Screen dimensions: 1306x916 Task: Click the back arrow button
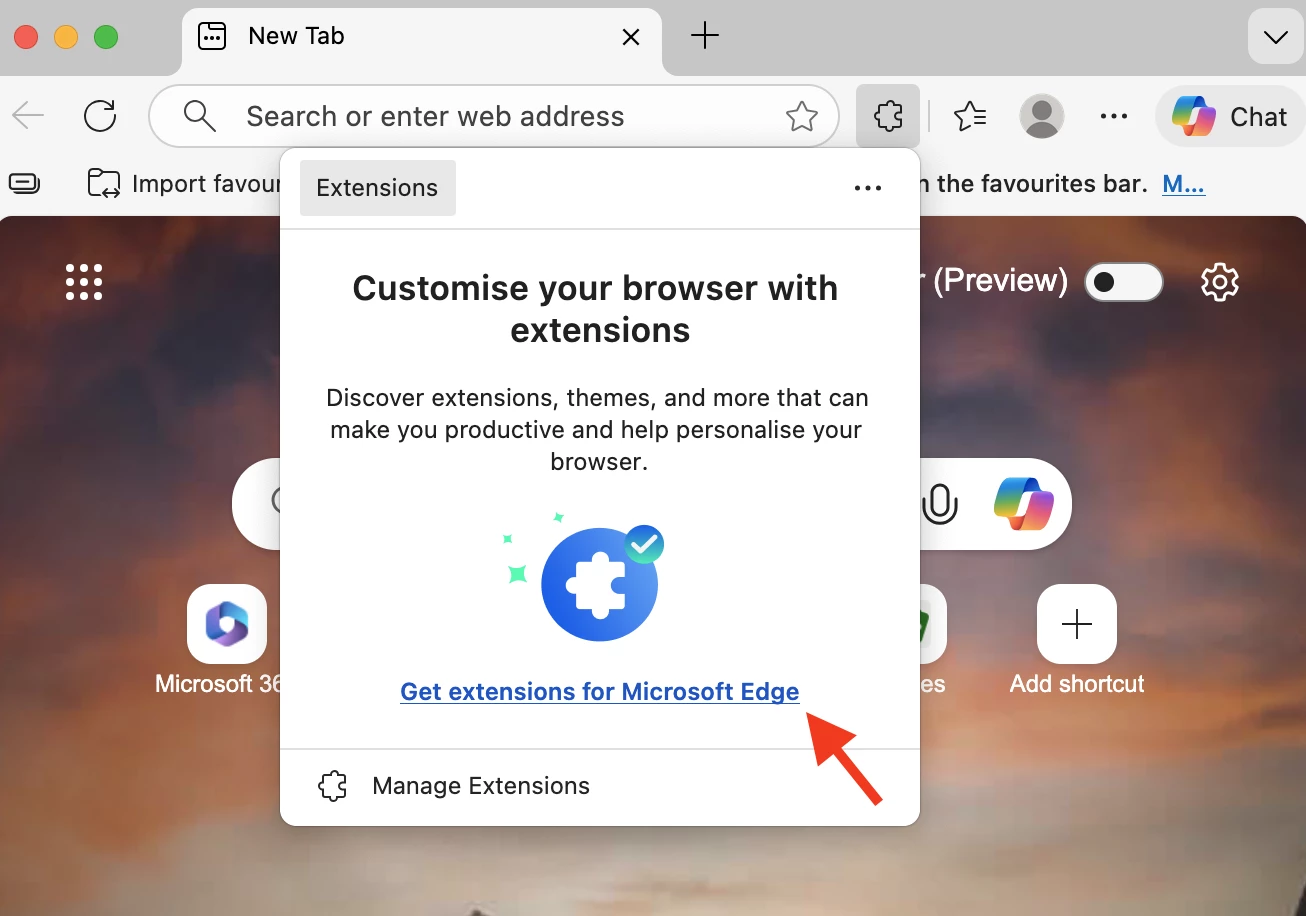tap(28, 117)
